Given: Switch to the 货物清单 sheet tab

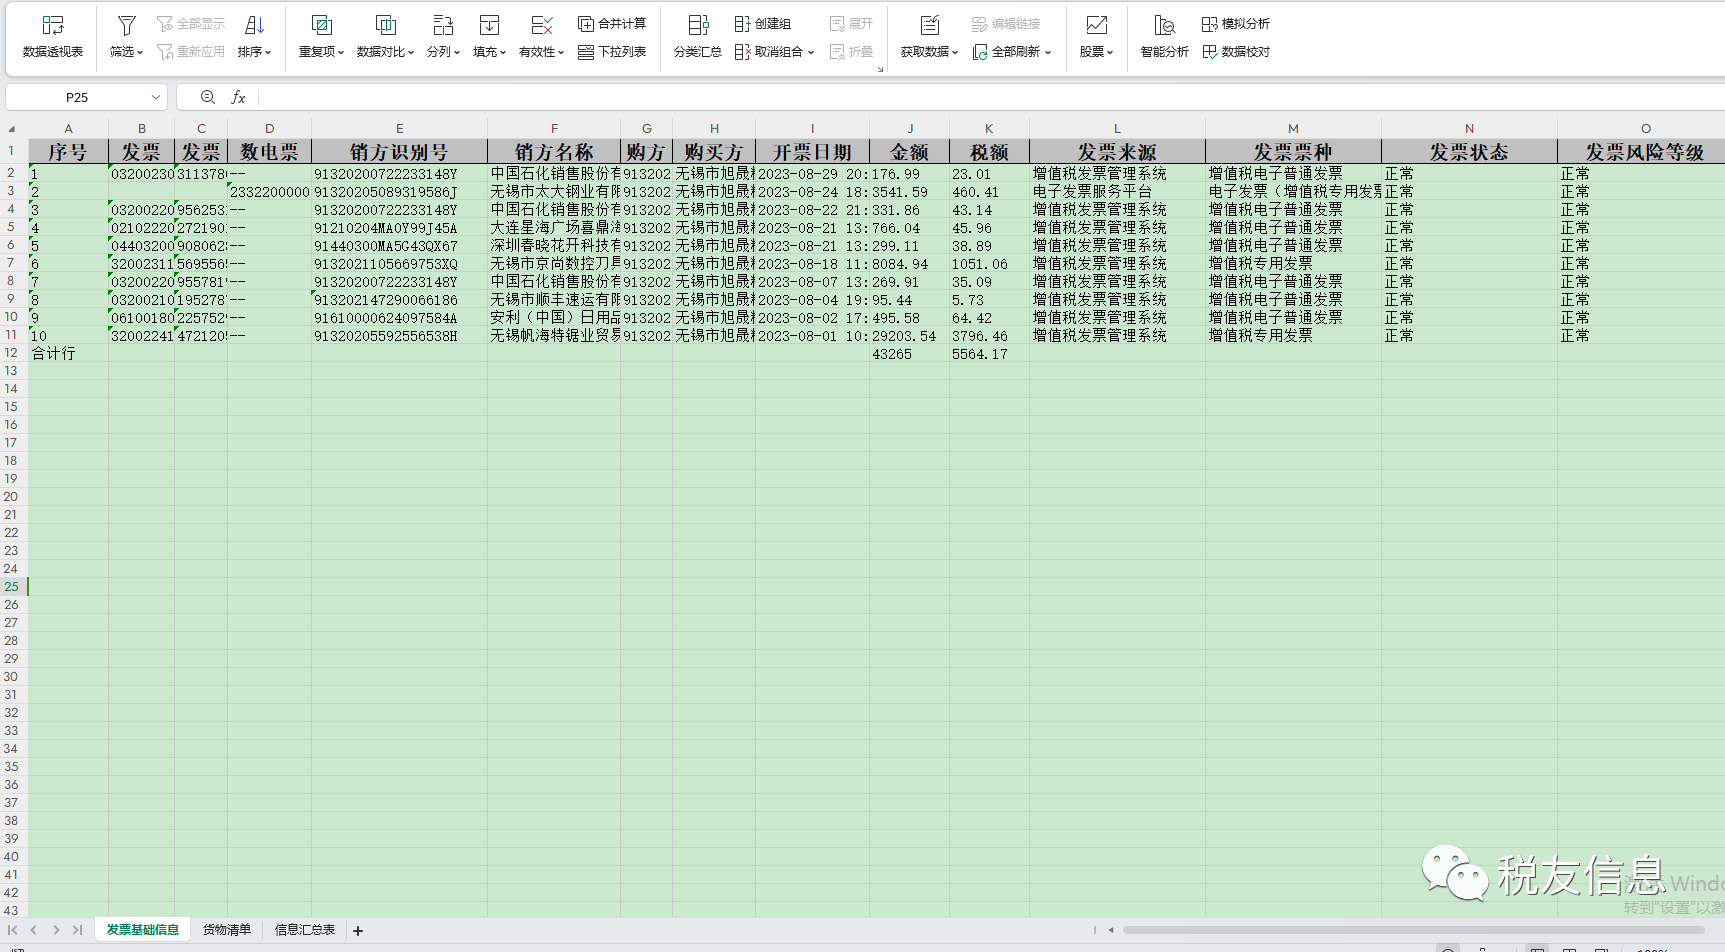Looking at the screenshot, I should (227, 930).
